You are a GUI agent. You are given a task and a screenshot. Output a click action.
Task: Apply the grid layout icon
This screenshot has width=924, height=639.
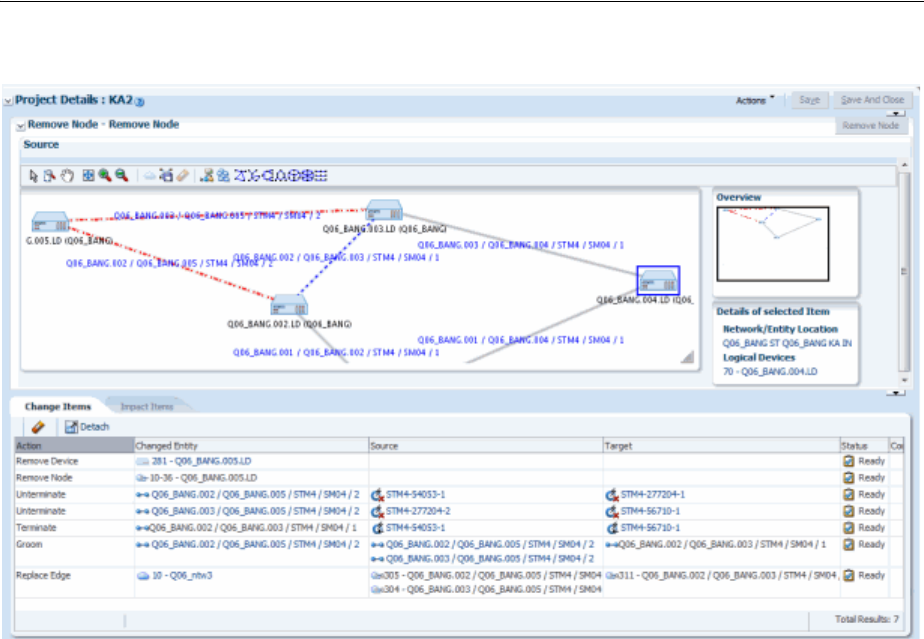coord(321,176)
